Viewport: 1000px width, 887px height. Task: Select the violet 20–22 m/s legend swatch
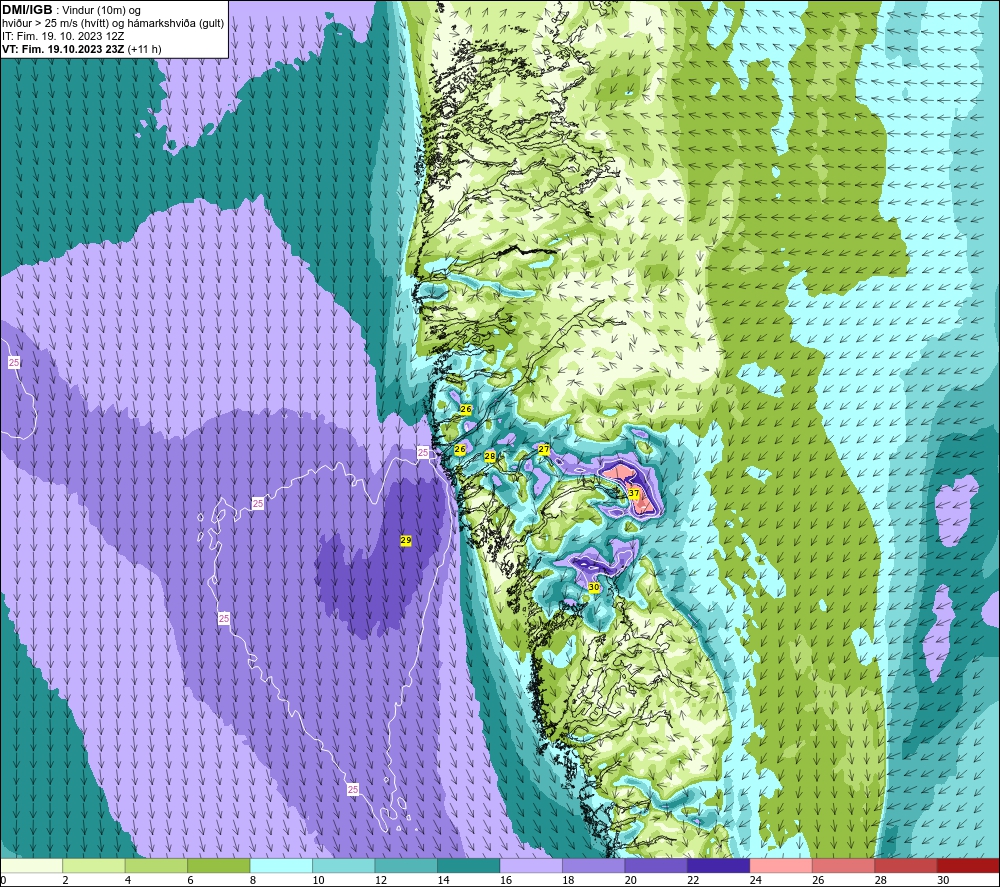coord(656,866)
